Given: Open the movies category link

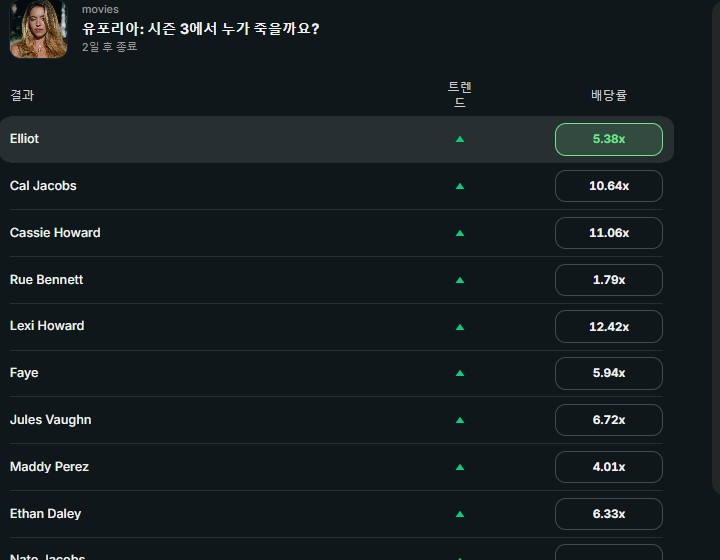Looking at the screenshot, I should [x=100, y=9].
